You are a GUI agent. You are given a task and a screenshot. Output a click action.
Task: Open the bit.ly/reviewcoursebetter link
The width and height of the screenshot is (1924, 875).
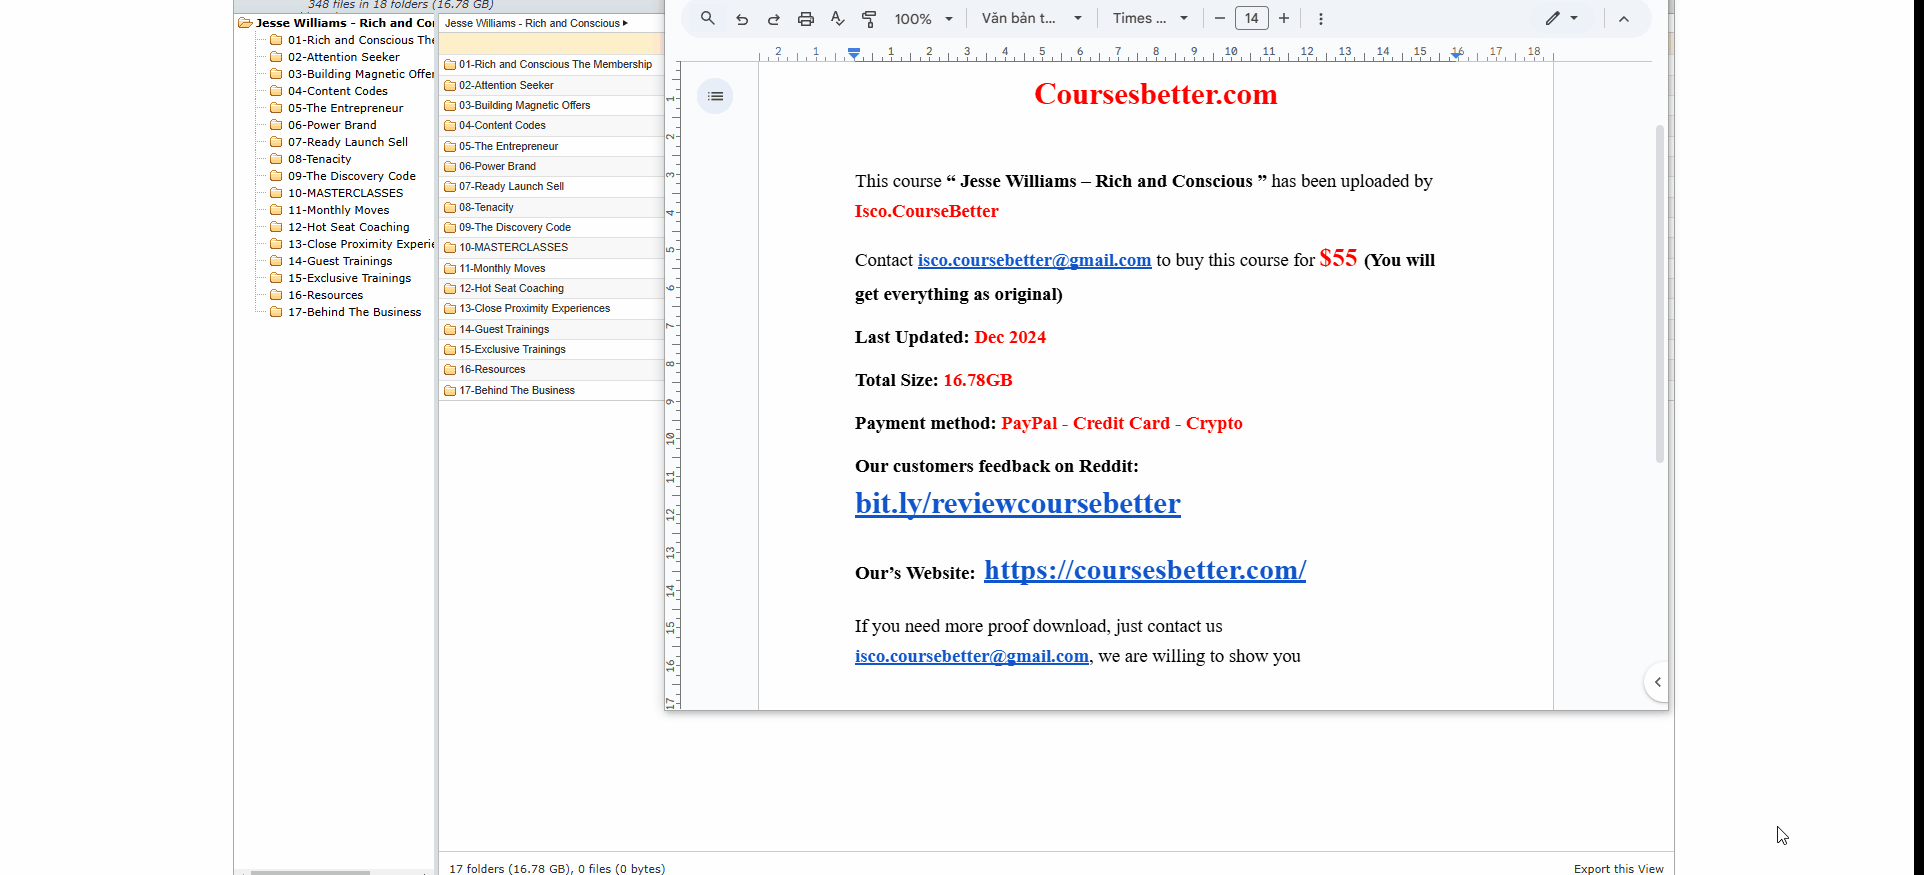[x=1017, y=503]
